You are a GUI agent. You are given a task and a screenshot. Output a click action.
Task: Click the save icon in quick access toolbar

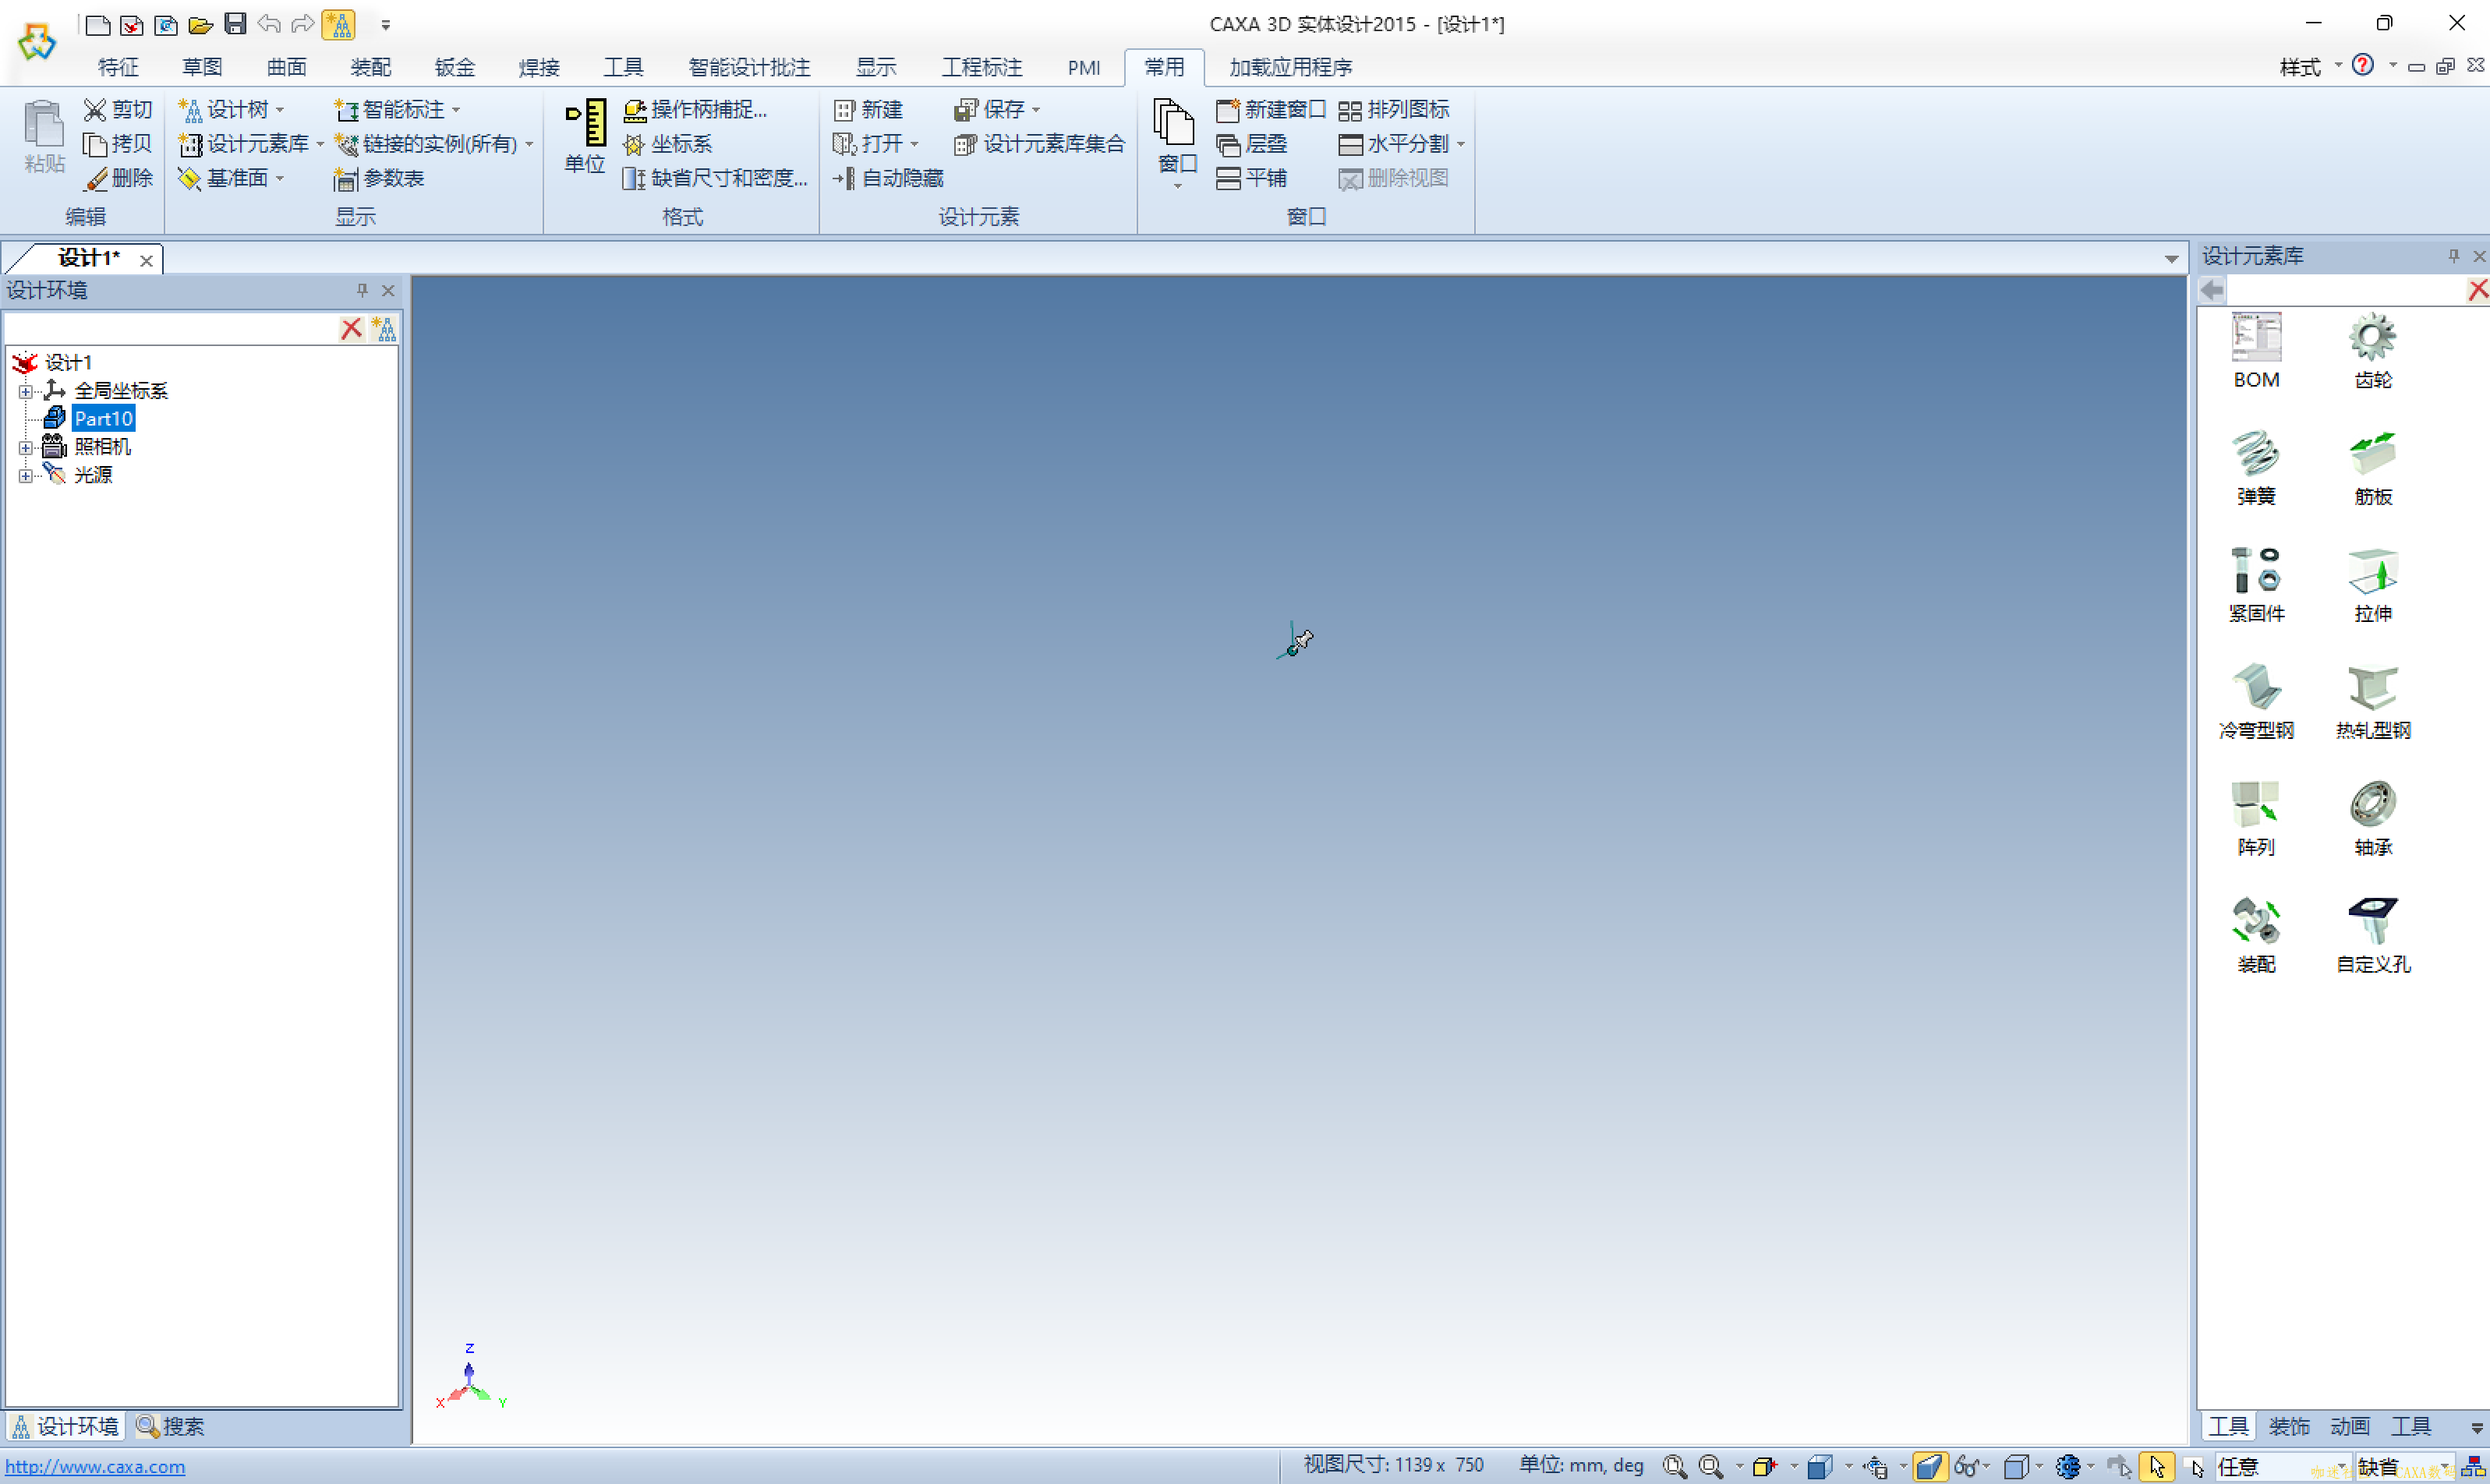click(235, 24)
